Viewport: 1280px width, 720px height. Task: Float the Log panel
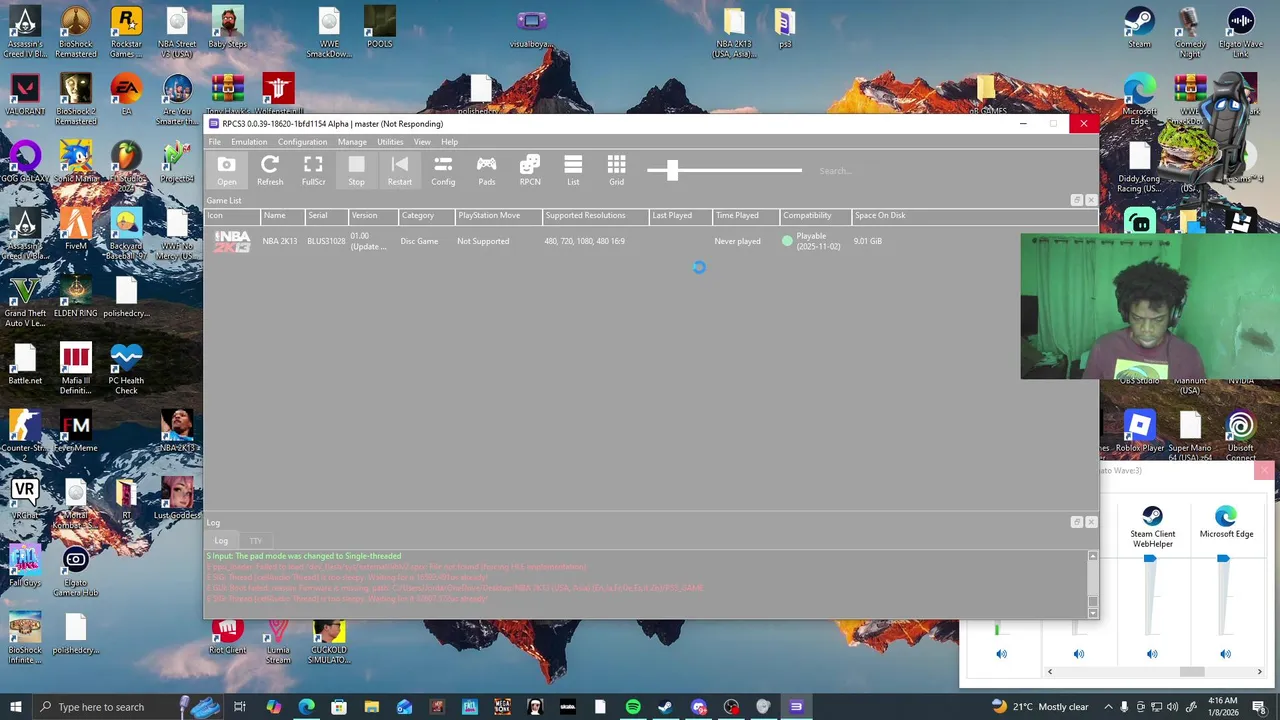(1076, 522)
